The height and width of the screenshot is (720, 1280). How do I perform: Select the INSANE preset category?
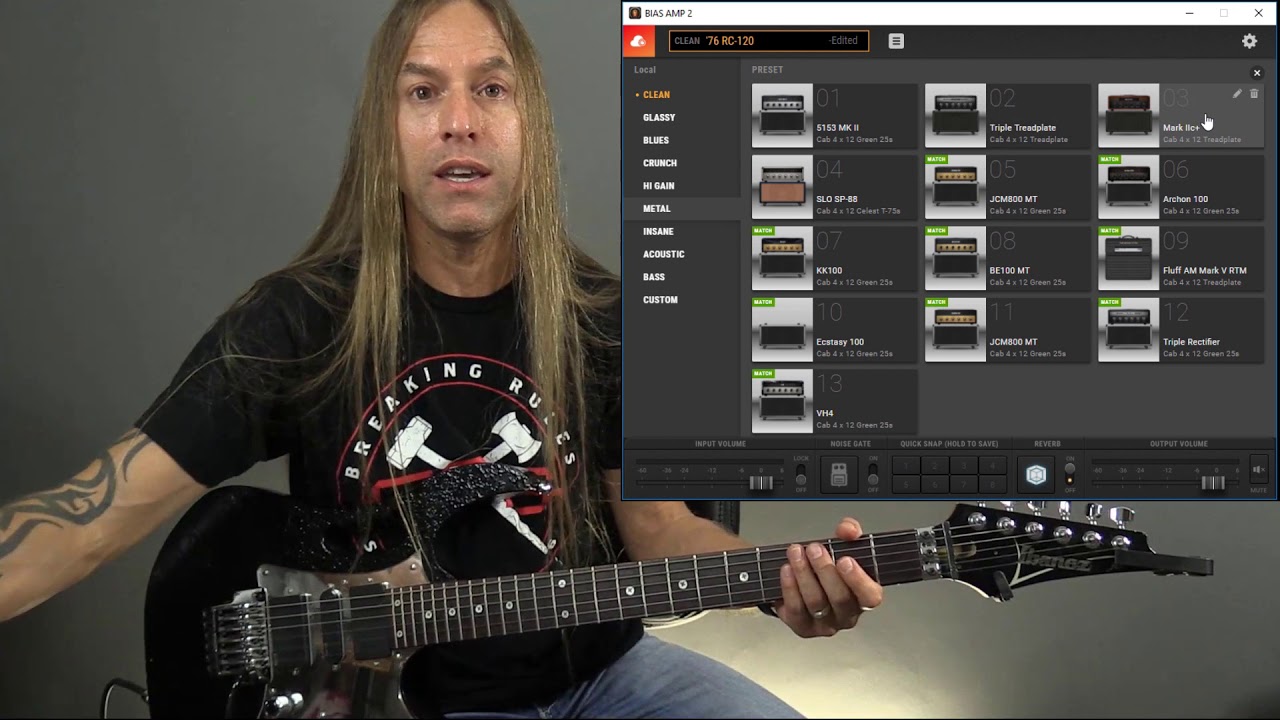click(x=658, y=232)
